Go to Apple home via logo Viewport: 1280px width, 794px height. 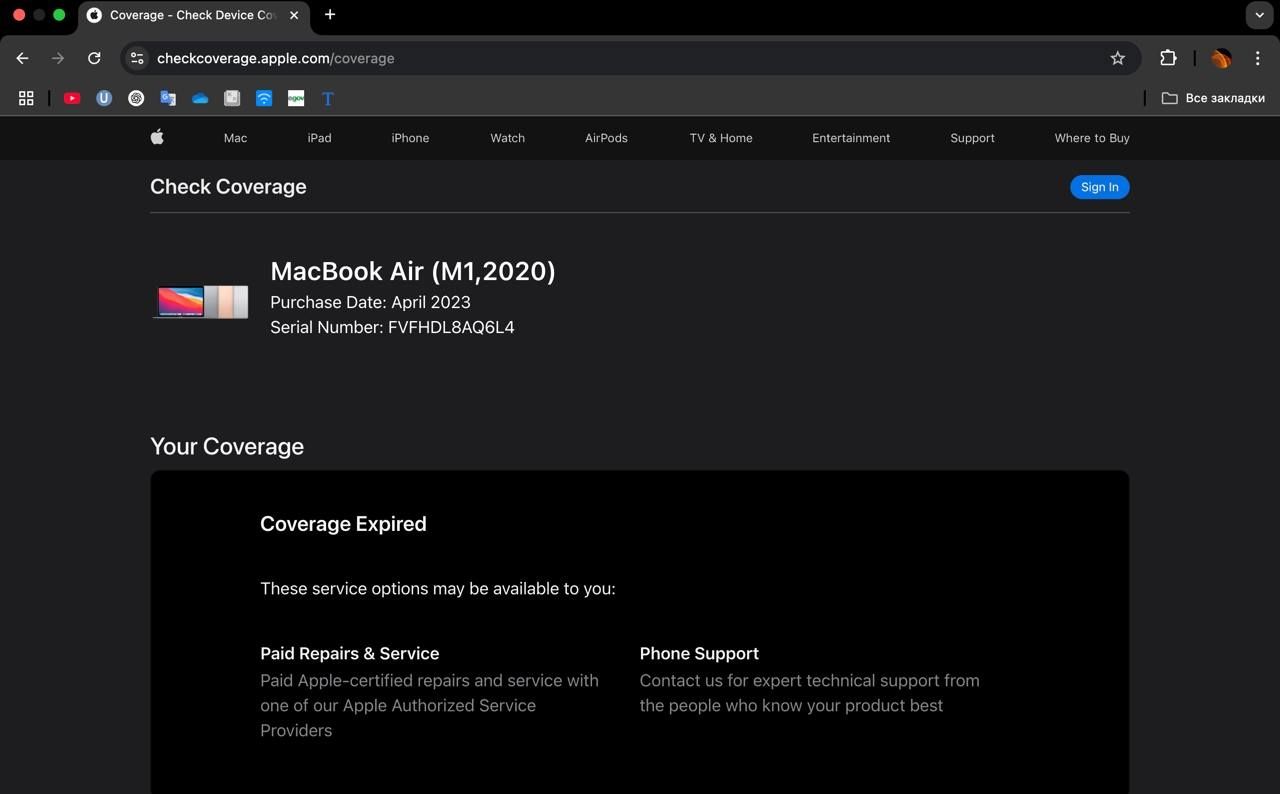157,138
